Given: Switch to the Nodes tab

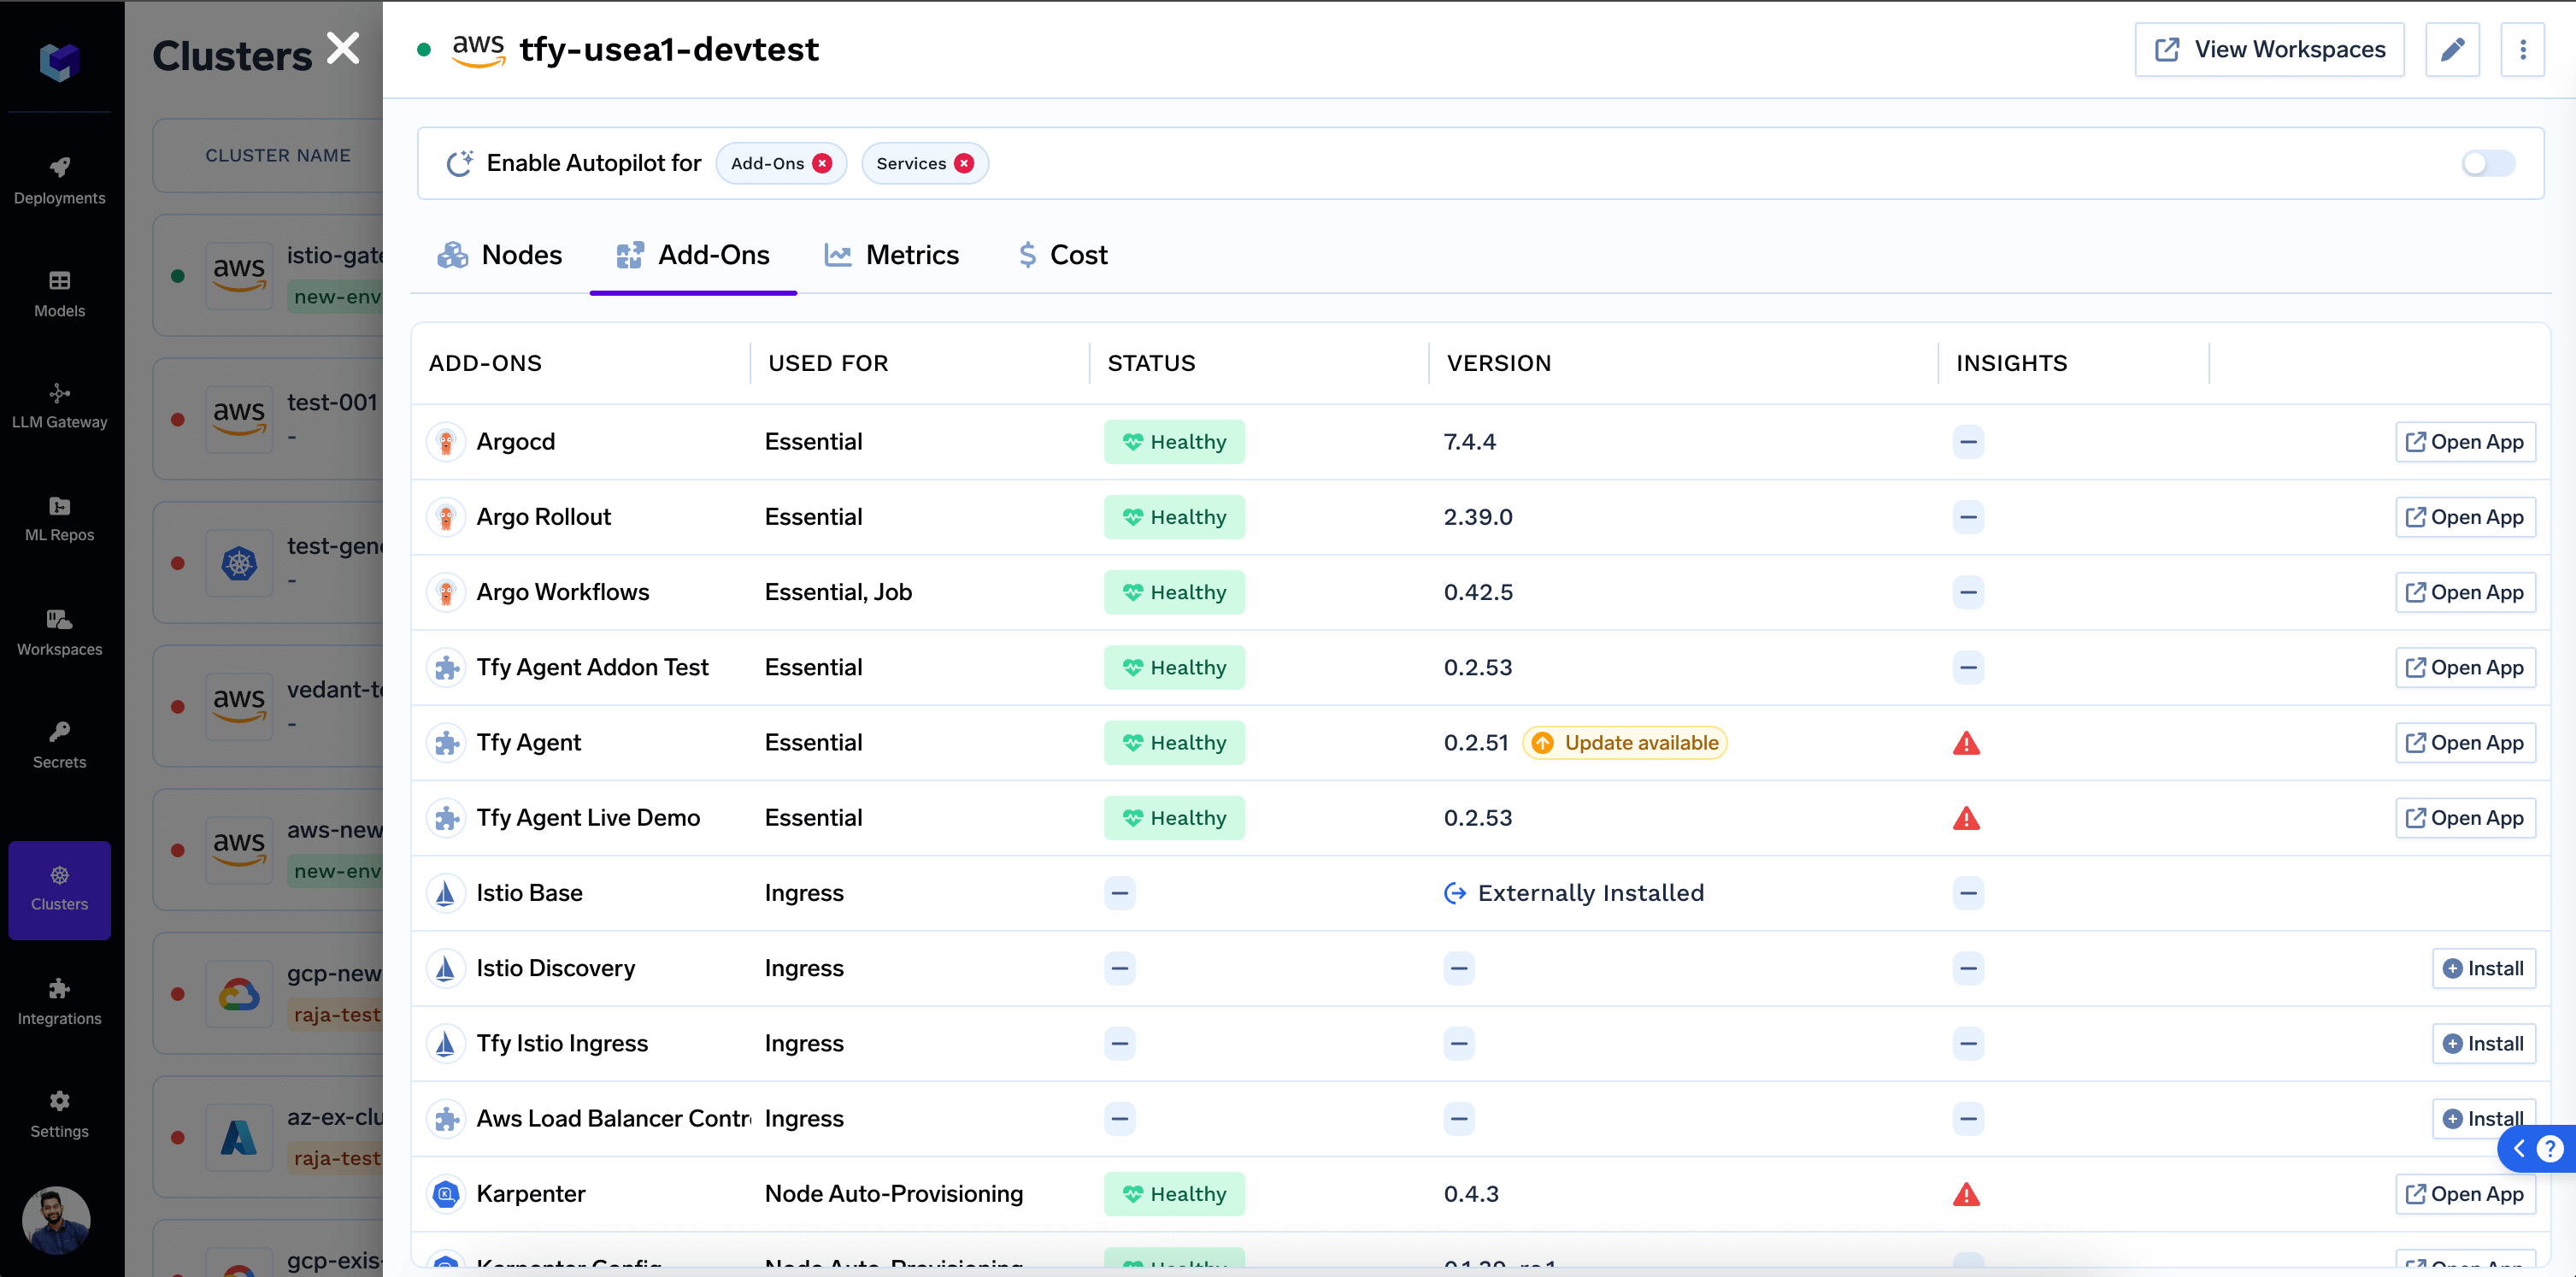Looking at the screenshot, I should [x=500, y=255].
